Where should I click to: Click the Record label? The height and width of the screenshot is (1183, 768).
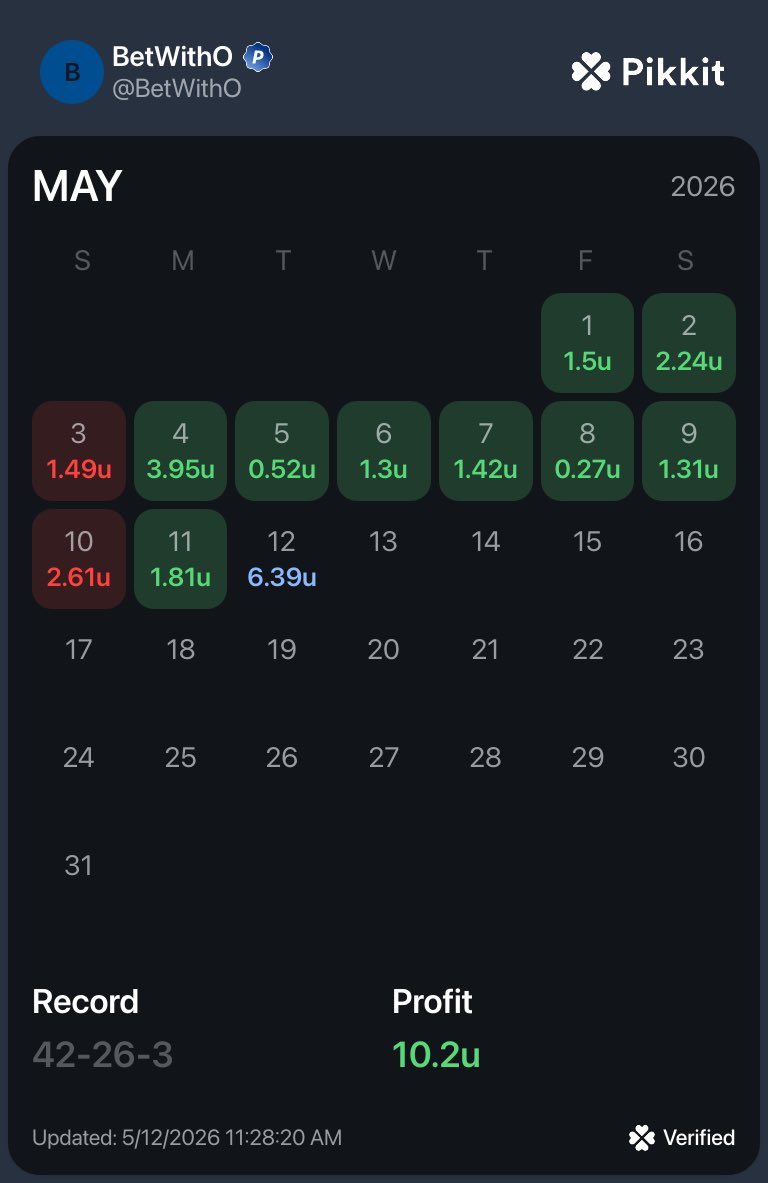tap(85, 1002)
